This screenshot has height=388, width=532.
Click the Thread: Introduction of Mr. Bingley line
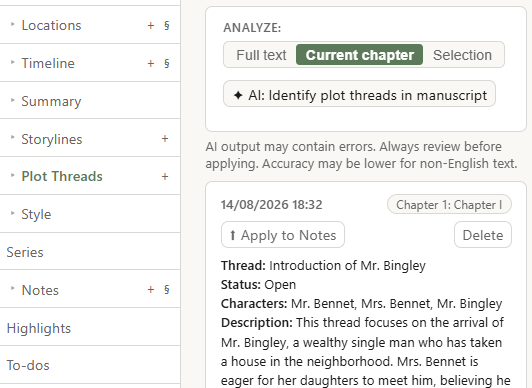(x=323, y=265)
